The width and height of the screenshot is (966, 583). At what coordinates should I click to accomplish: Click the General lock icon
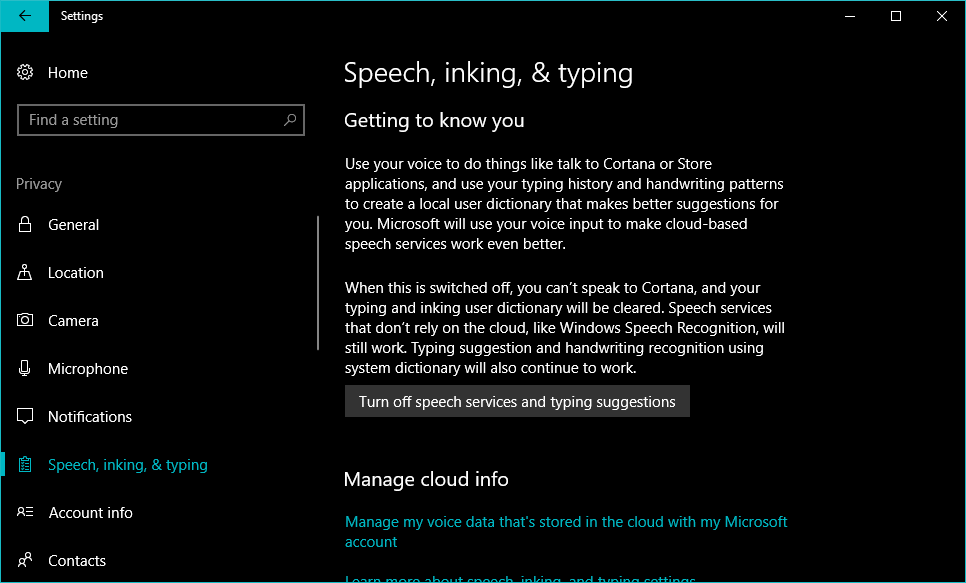click(x=26, y=225)
